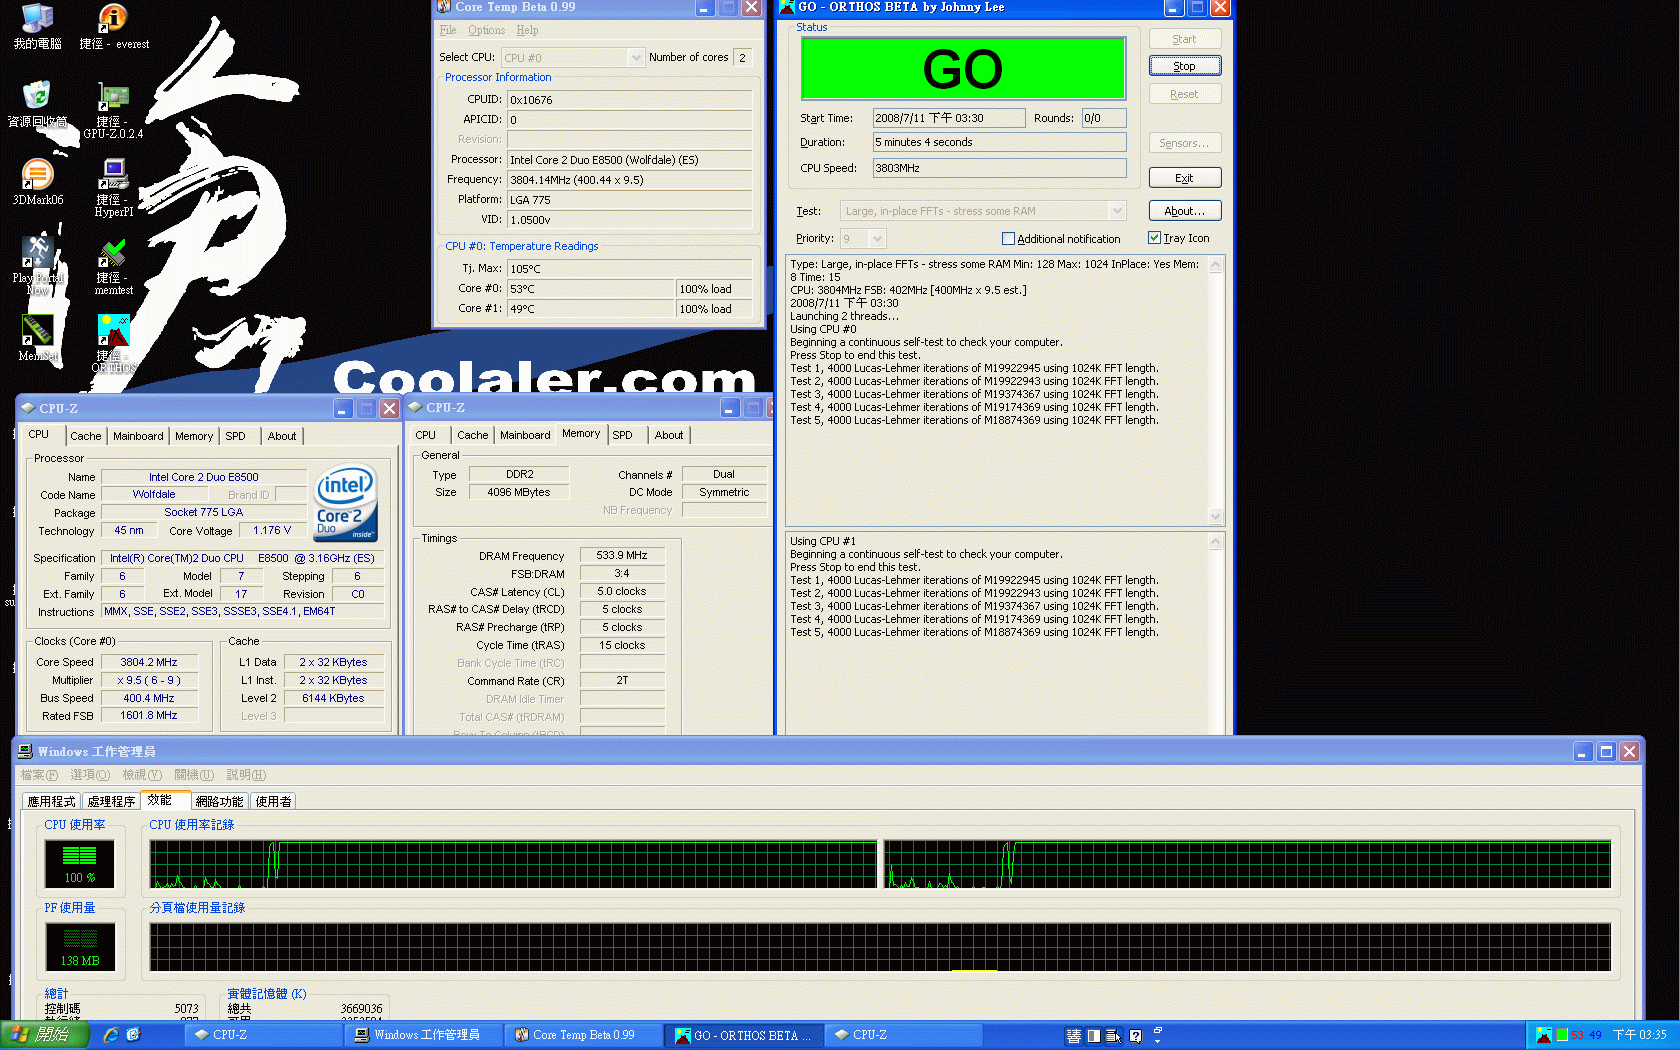The height and width of the screenshot is (1050, 1680).
Task: Switch to Cache tab in left CPU-Z
Action: (x=85, y=436)
